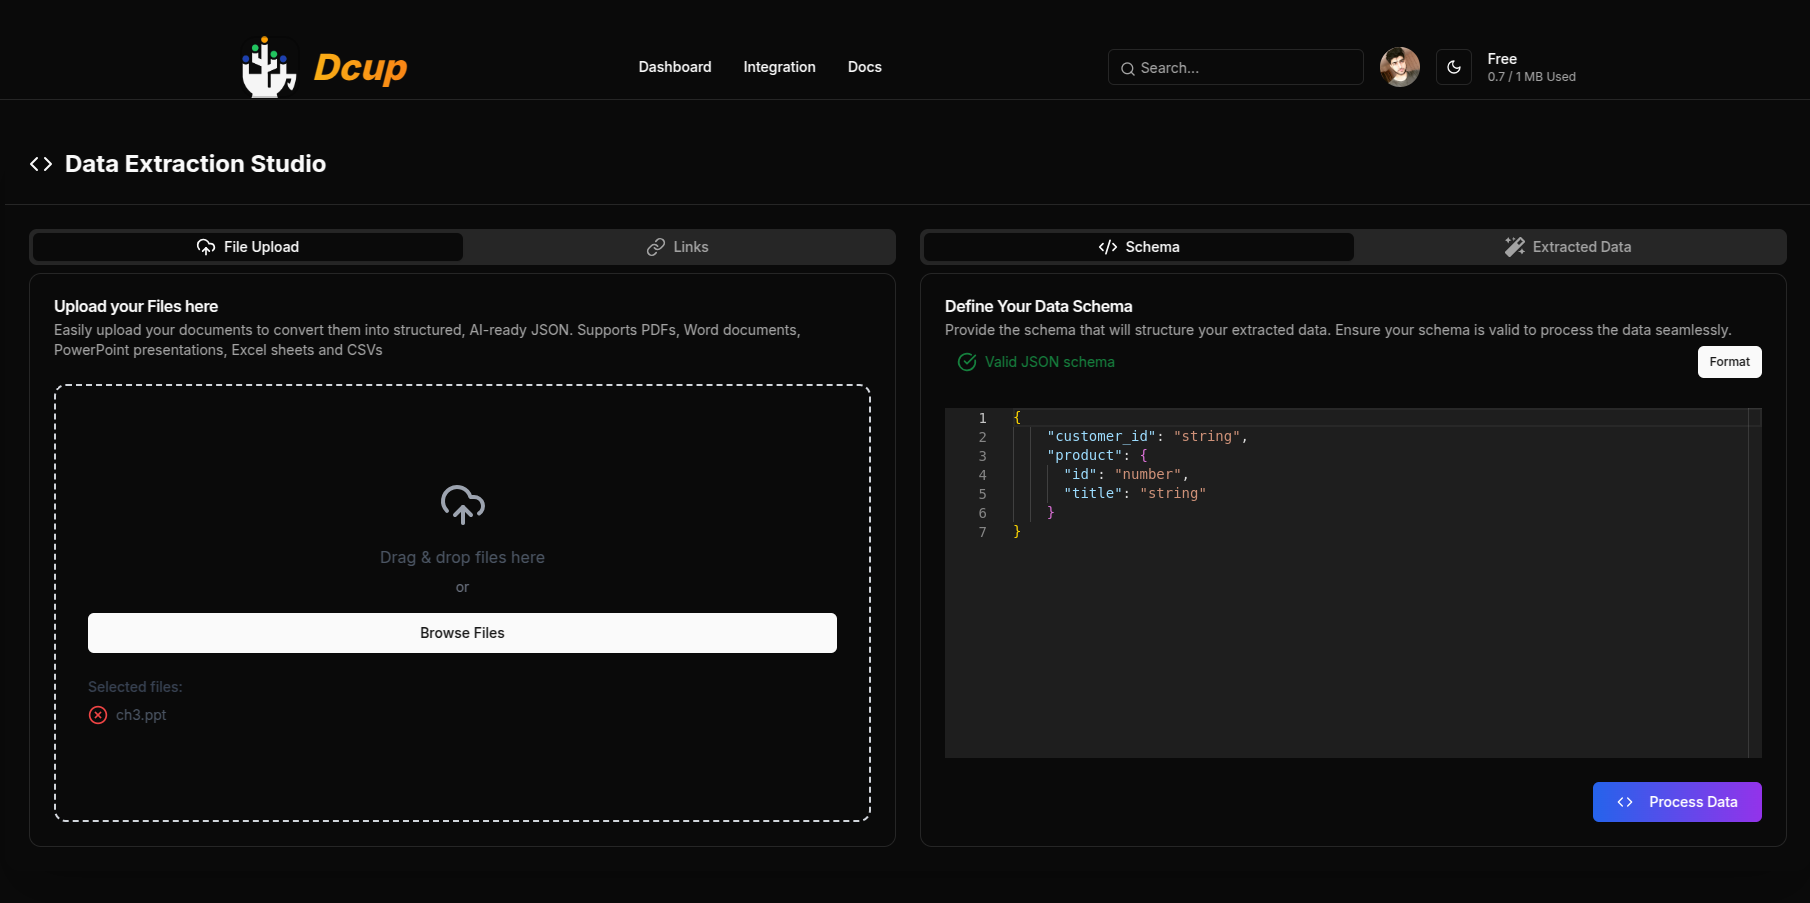
Task: Click line number 6 in editor gutter
Action: pyautogui.click(x=982, y=513)
